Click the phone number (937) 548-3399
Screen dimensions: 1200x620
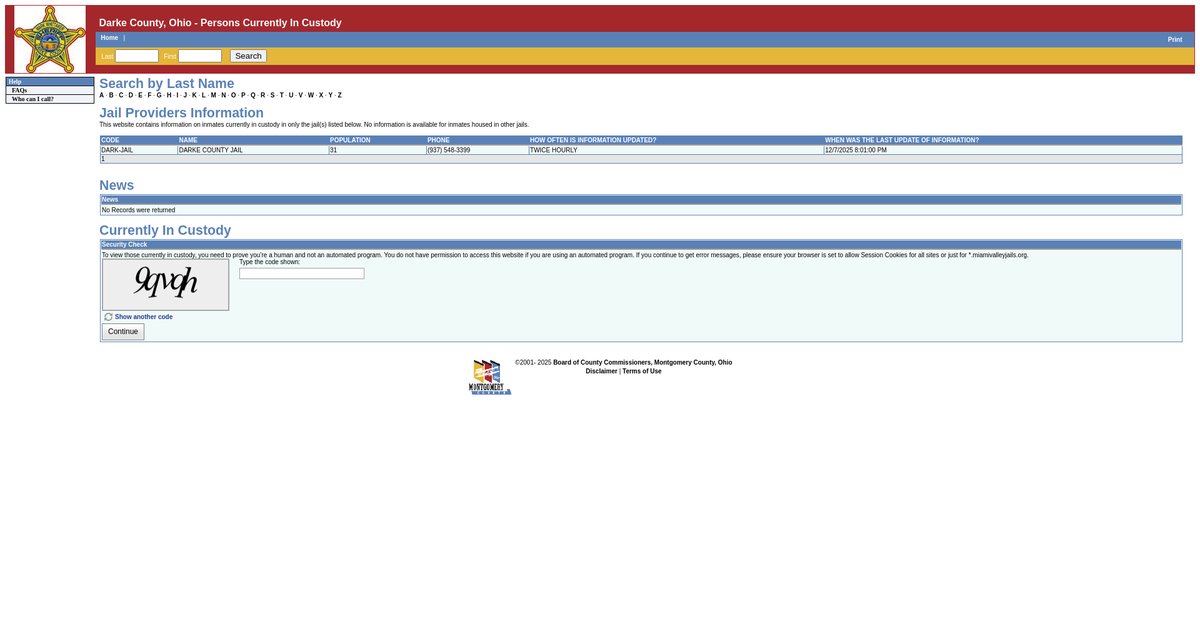[477, 150]
